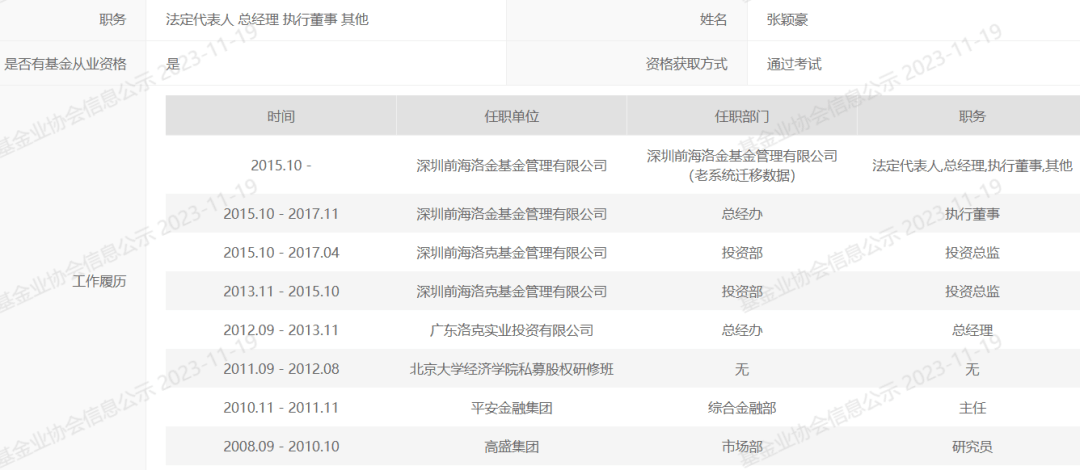
Task: Click 总经办 in the 2015.10 - 2017.11 row
Action: (x=742, y=214)
